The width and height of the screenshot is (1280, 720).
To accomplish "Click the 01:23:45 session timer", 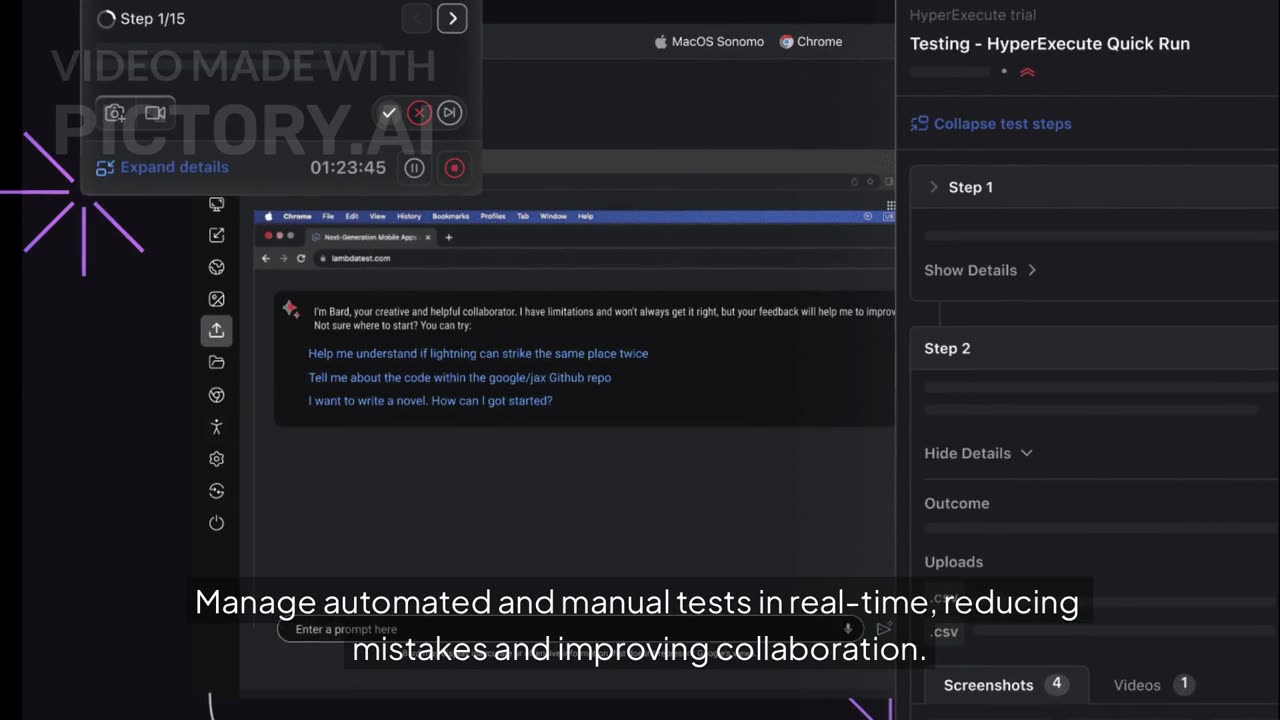I will (348, 168).
